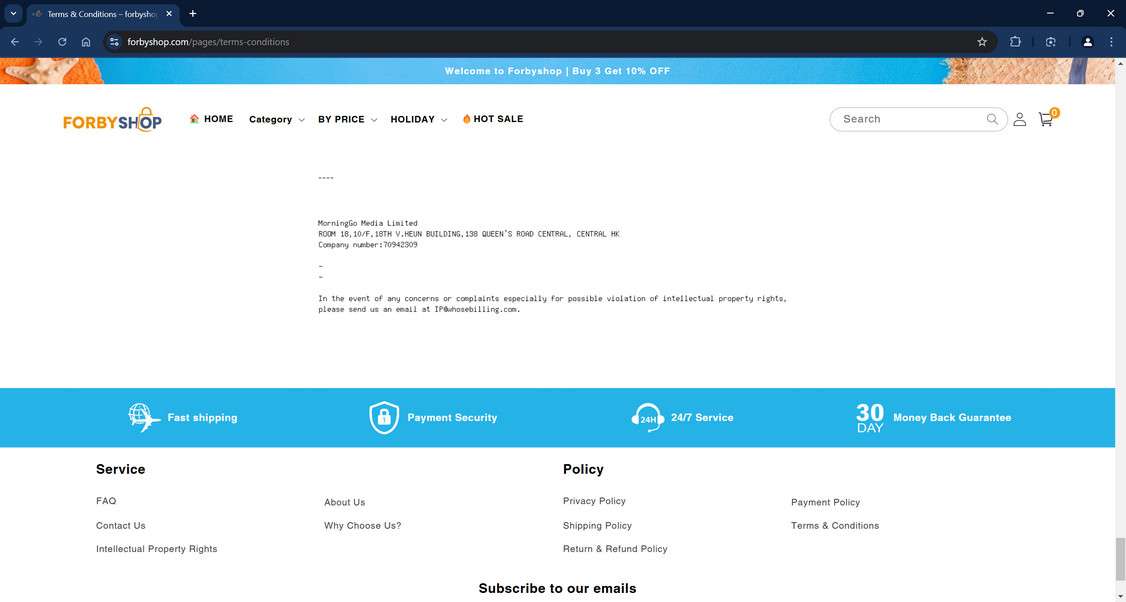Click the Forbyshop logo

pos(112,119)
